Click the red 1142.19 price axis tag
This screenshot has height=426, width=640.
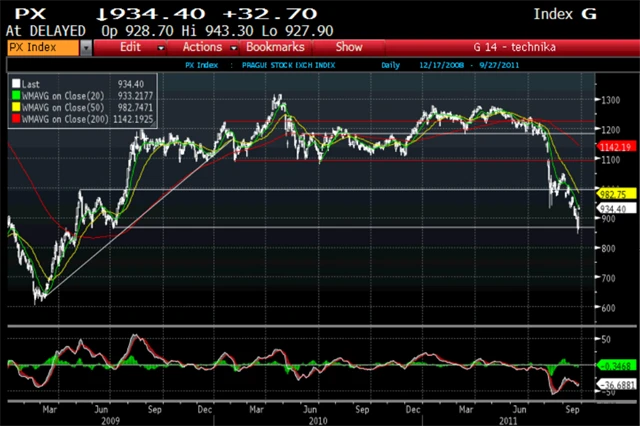(610, 146)
